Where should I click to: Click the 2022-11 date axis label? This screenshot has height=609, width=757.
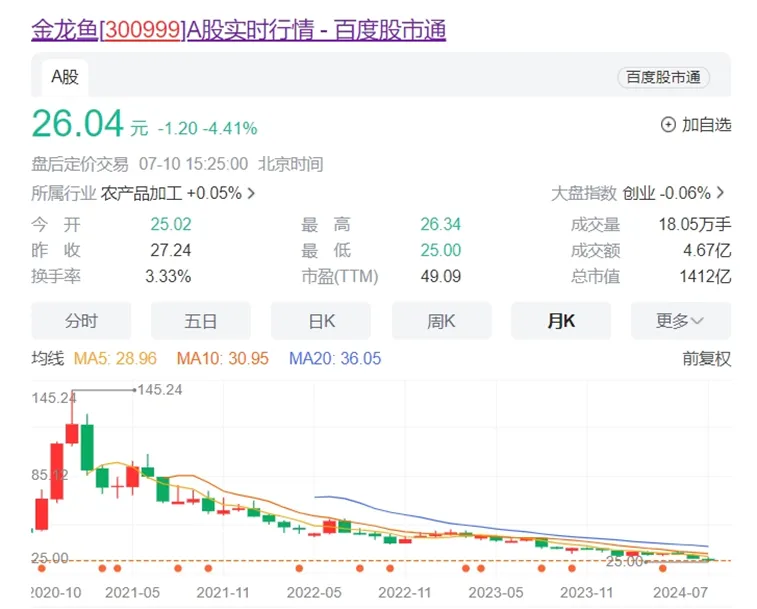(405, 593)
